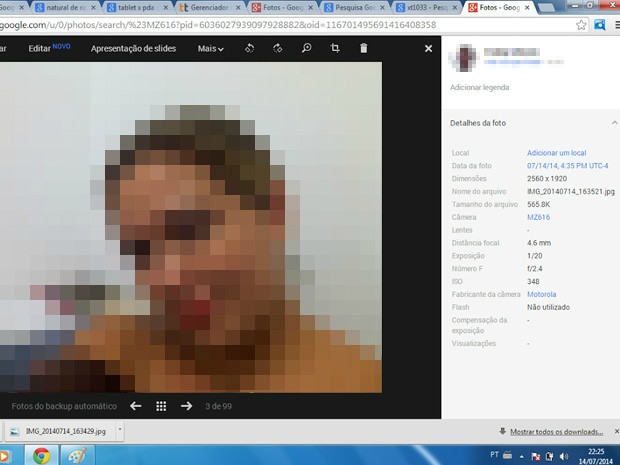Image resolution: width=620 pixels, height=465 pixels.
Task: Go to the next photo arrow
Action: coord(186,406)
